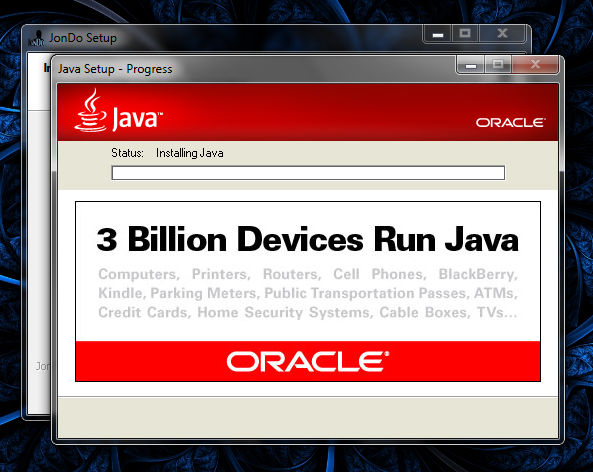Minimize the Java Setup Progress window
The width and height of the screenshot is (593, 472).
pos(471,65)
